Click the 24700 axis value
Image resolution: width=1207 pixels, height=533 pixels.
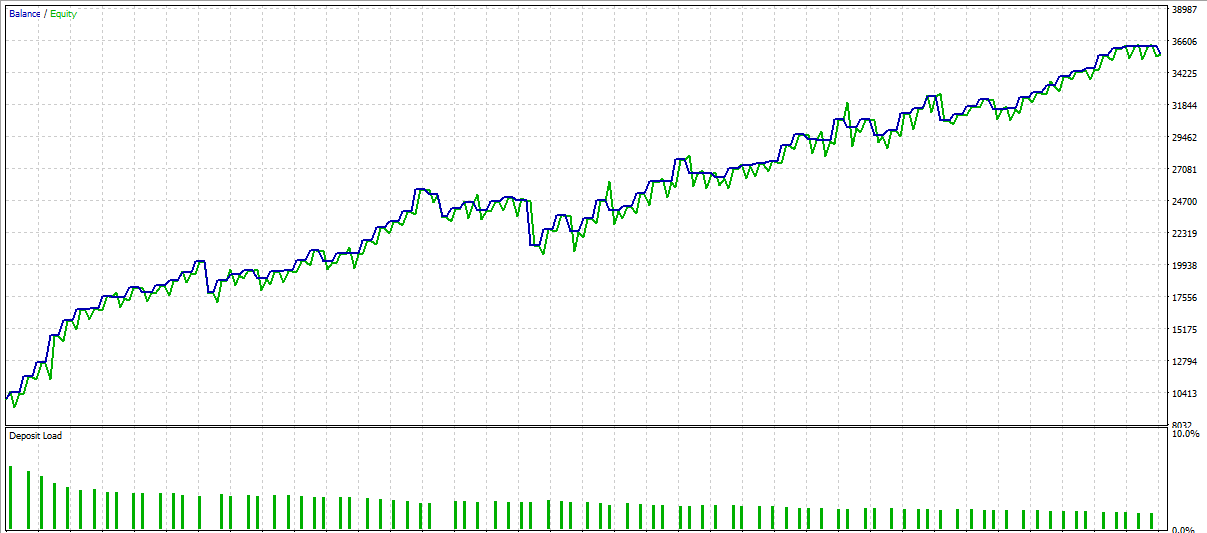click(1184, 202)
